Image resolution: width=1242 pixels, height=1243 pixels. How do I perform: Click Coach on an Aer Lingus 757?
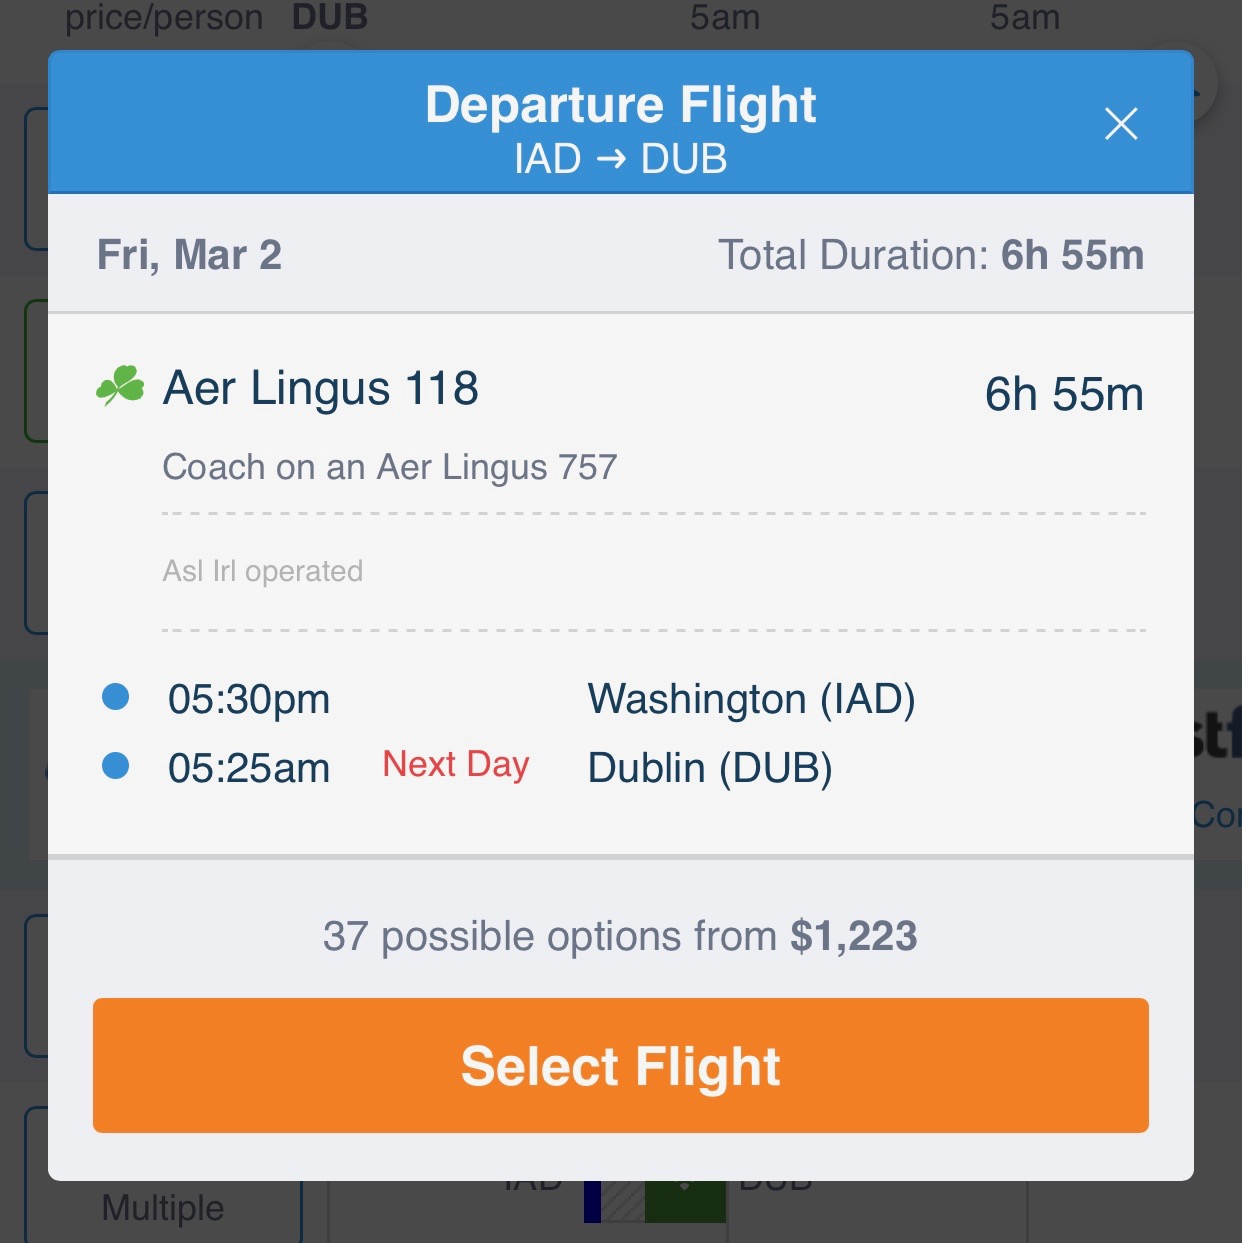(390, 467)
